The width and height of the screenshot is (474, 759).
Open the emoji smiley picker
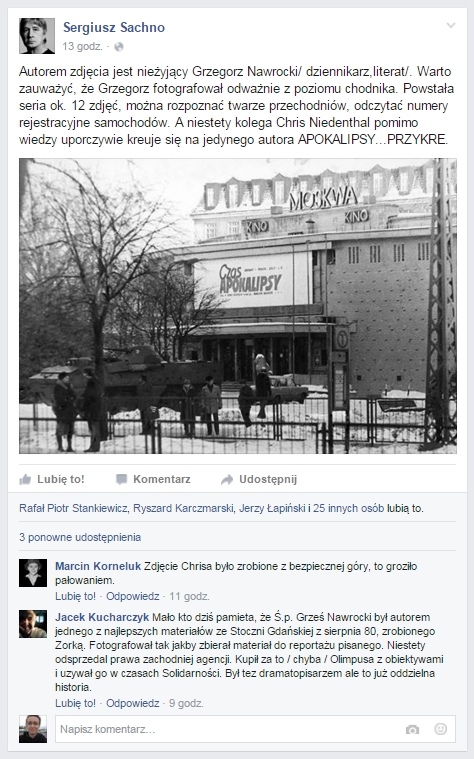[441, 729]
